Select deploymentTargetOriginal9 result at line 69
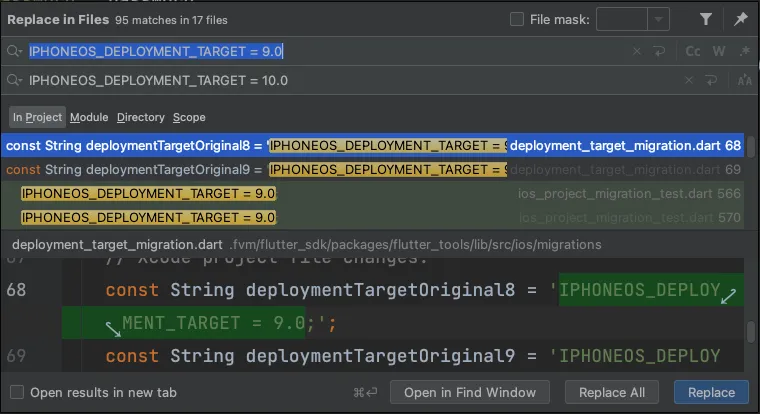760x414 pixels. [373, 170]
